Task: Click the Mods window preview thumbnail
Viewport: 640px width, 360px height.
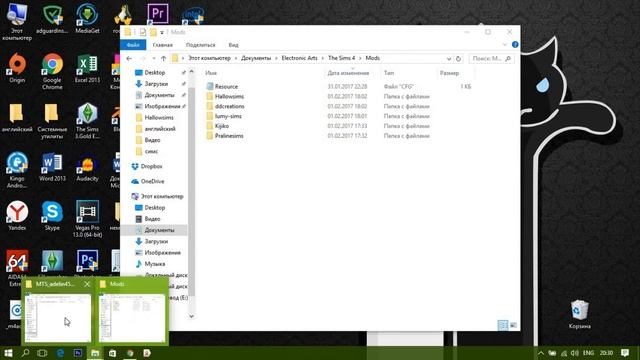Action: click(x=132, y=318)
